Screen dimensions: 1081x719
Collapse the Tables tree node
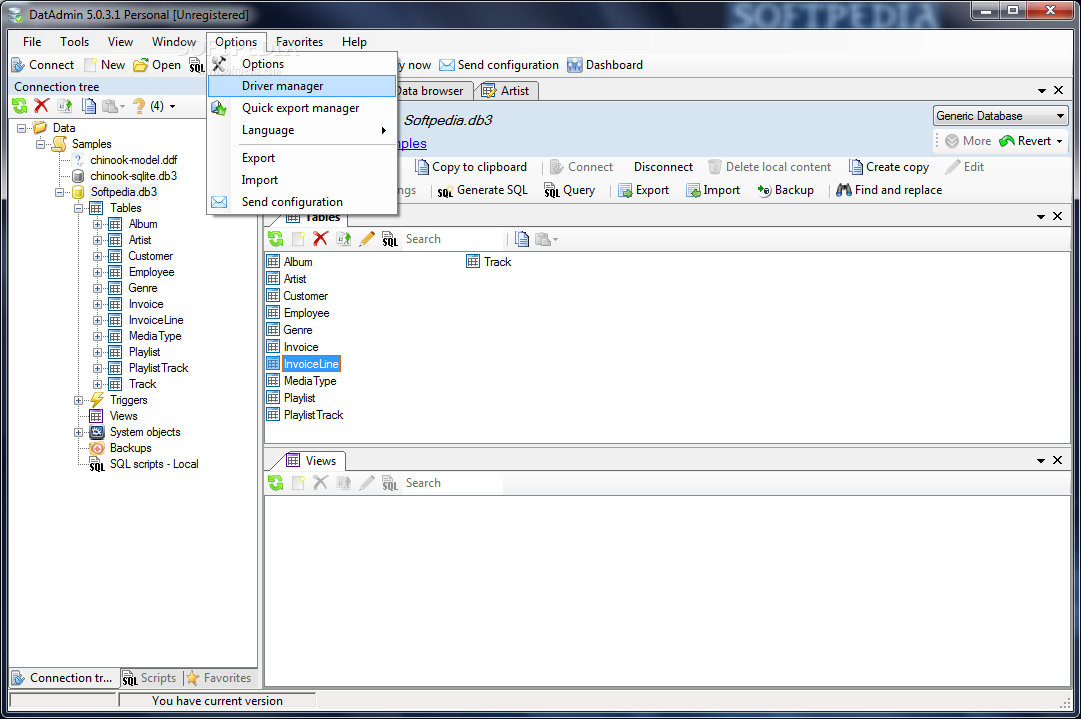pyautogui.click(x=79, y=208)
